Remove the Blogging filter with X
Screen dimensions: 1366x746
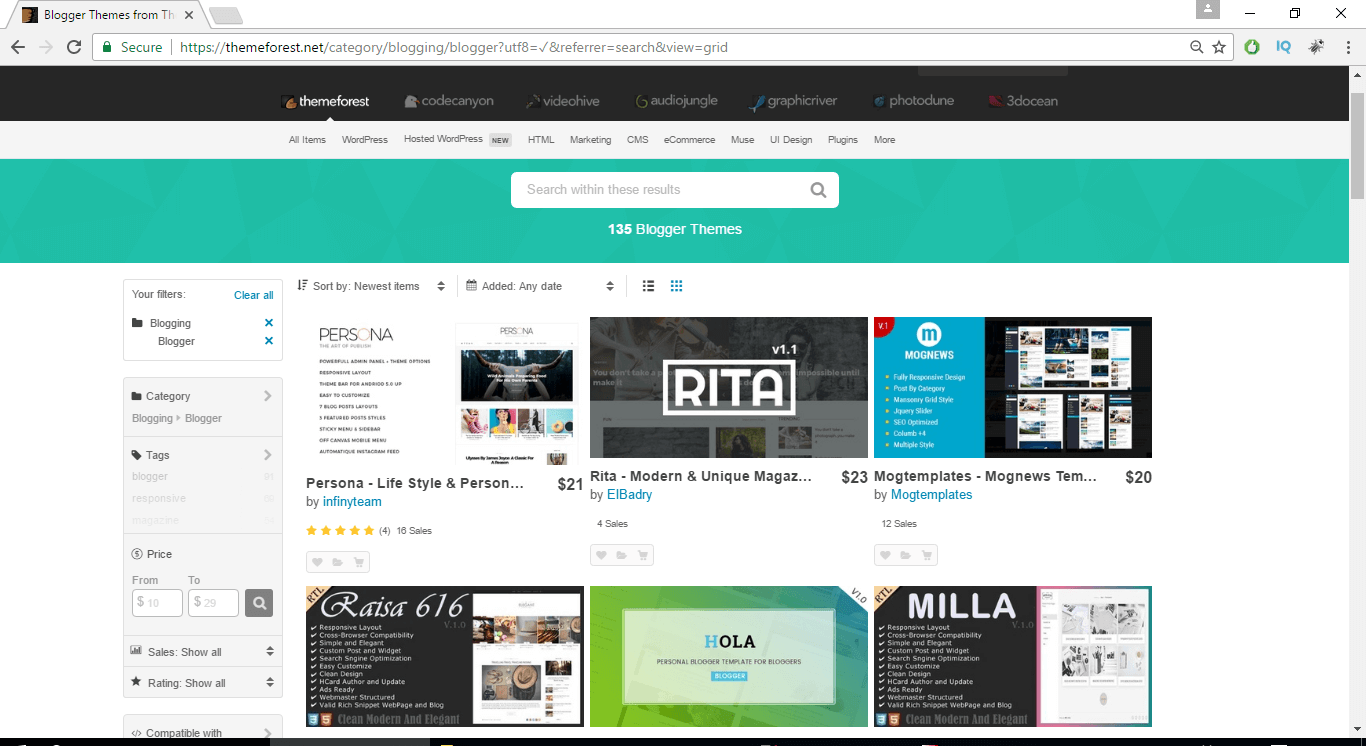268,323
